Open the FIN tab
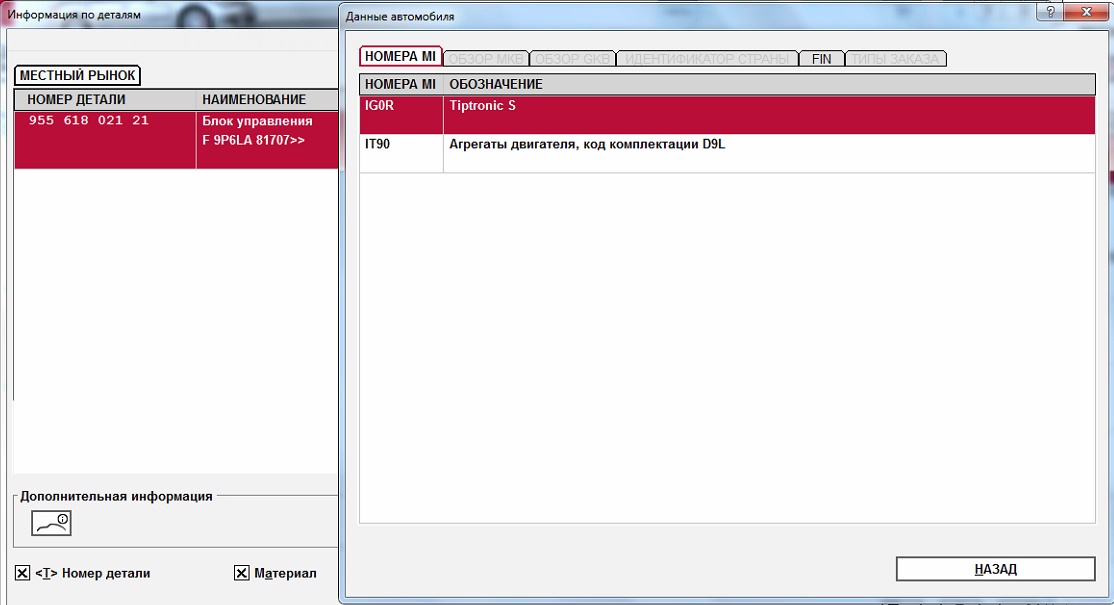The image size is (1114, 605). tap(821, 59)
